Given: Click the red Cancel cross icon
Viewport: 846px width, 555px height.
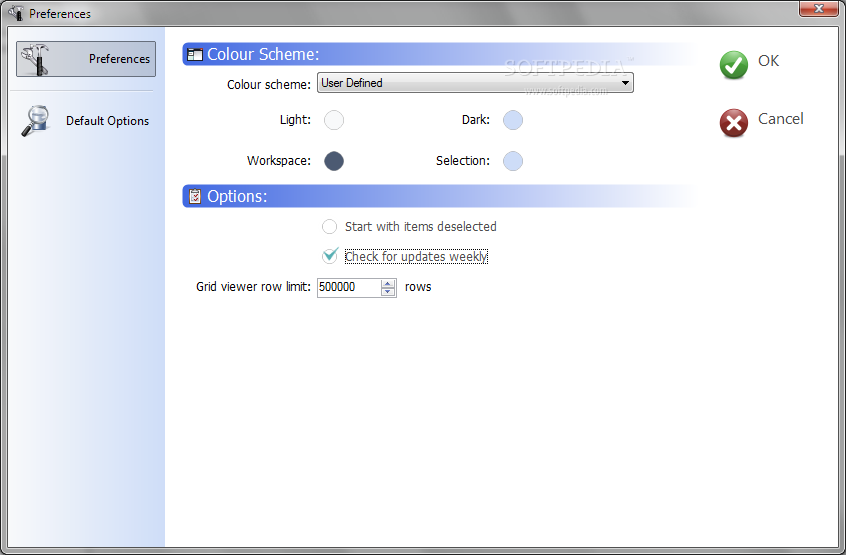Looking at the screenshot, I should click(x=734, y=123).
